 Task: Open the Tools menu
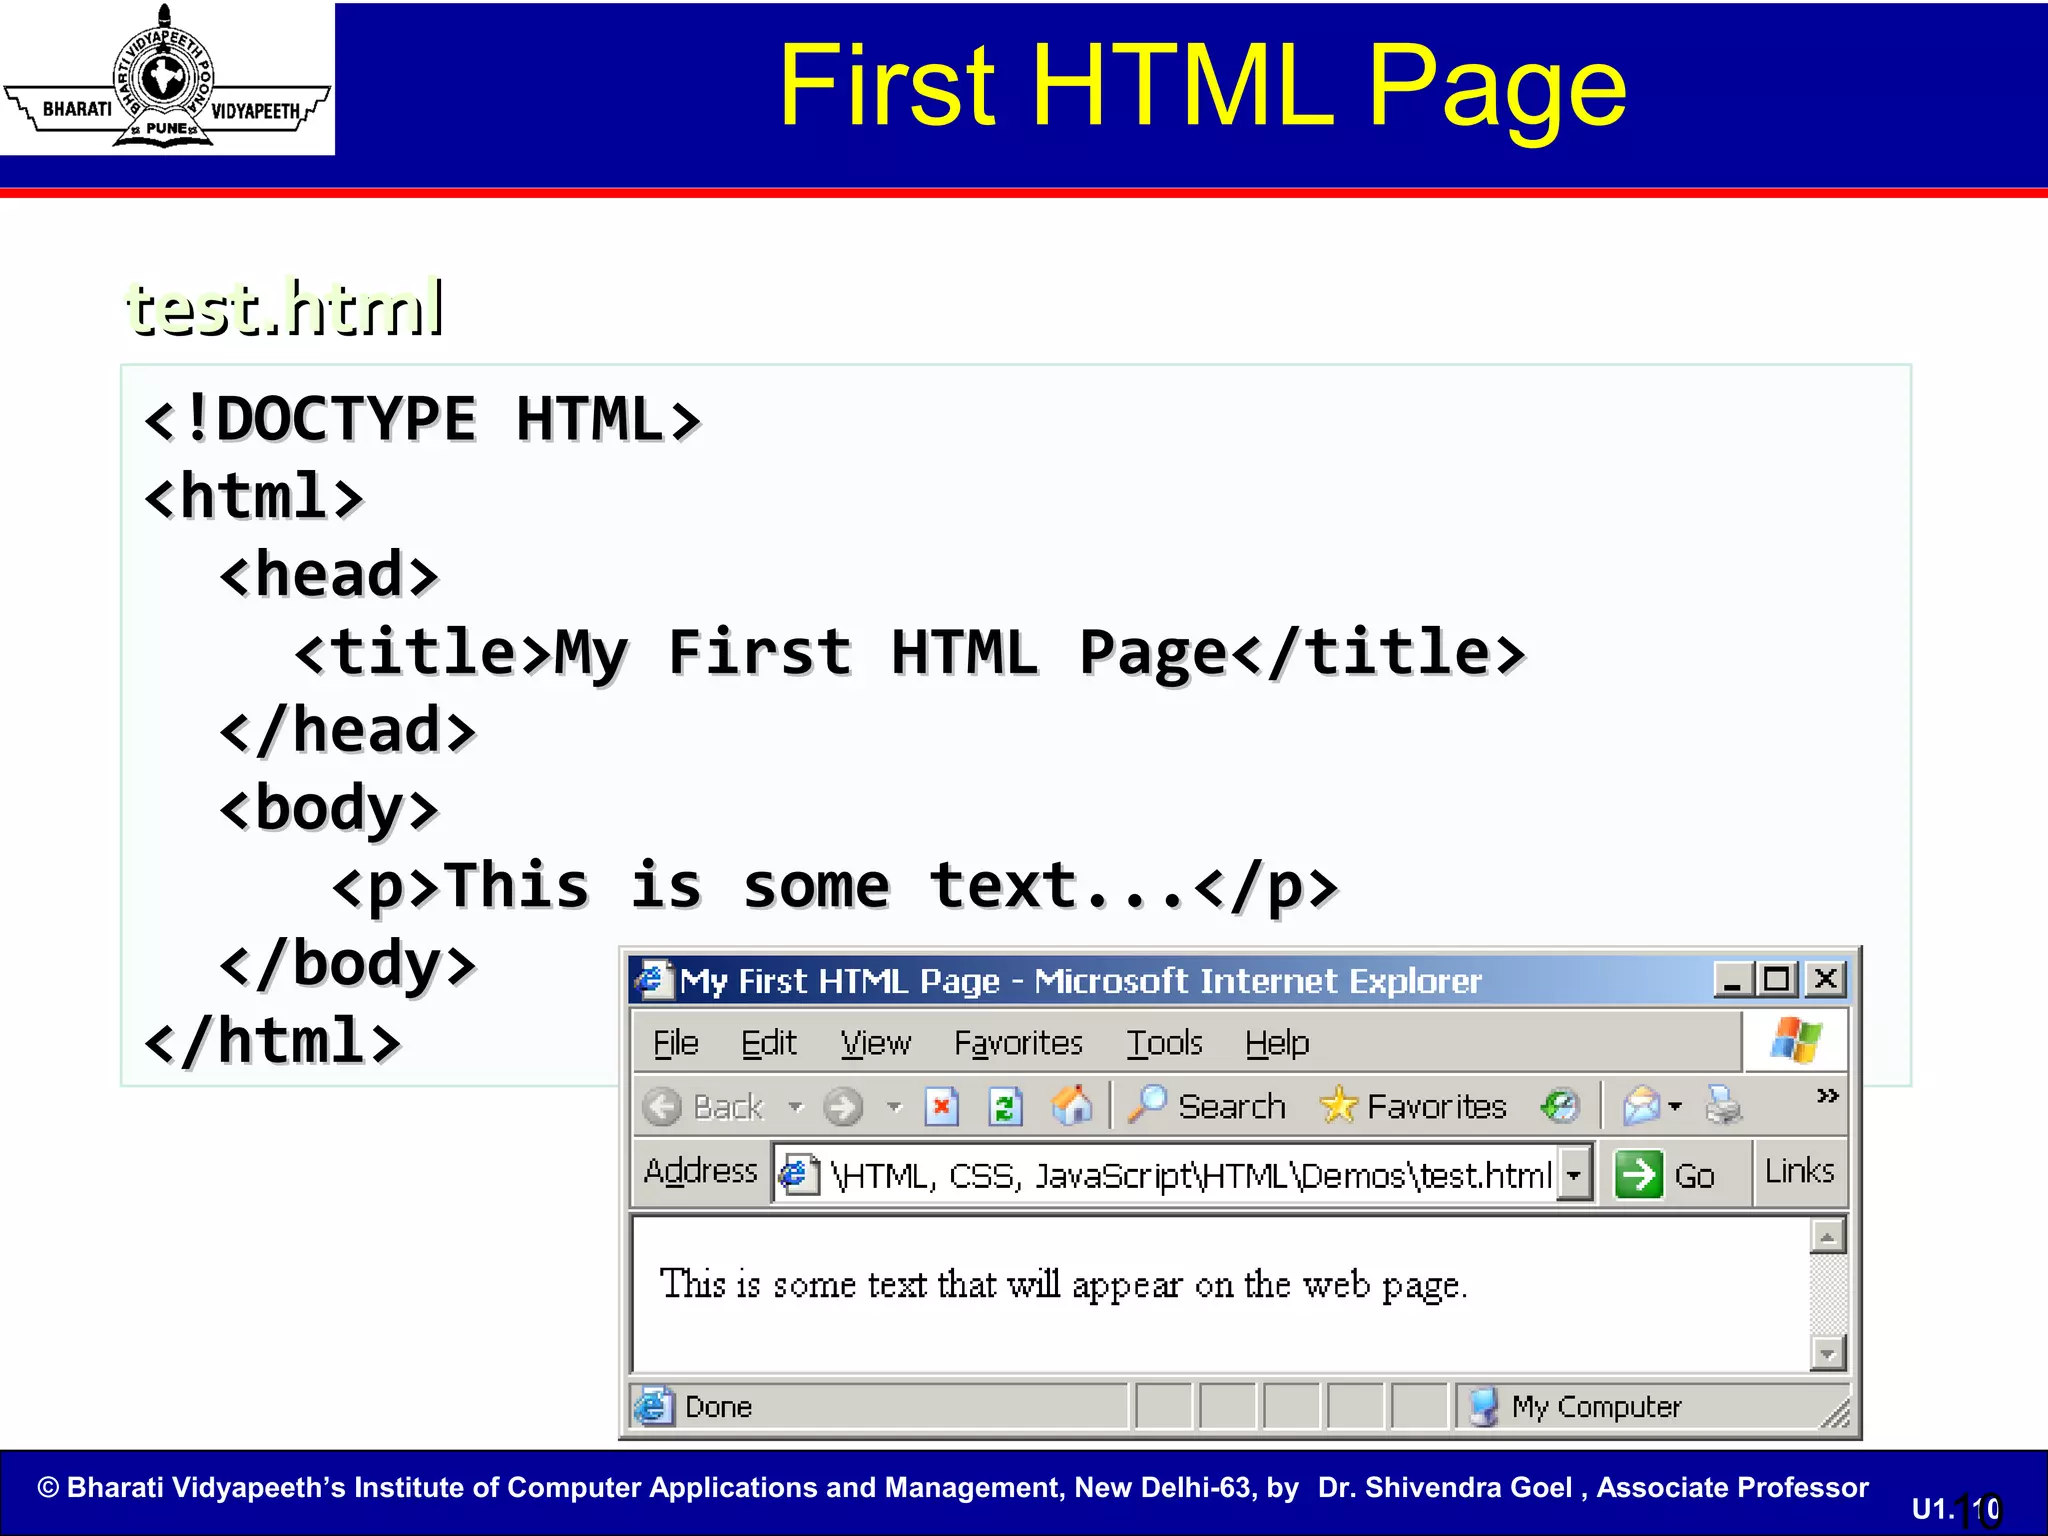pyautogui.click(x=1164, y=1043)
